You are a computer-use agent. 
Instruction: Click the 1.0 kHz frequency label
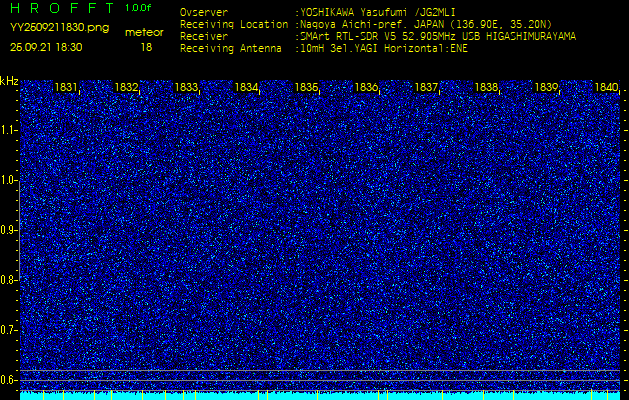(9, 180)
